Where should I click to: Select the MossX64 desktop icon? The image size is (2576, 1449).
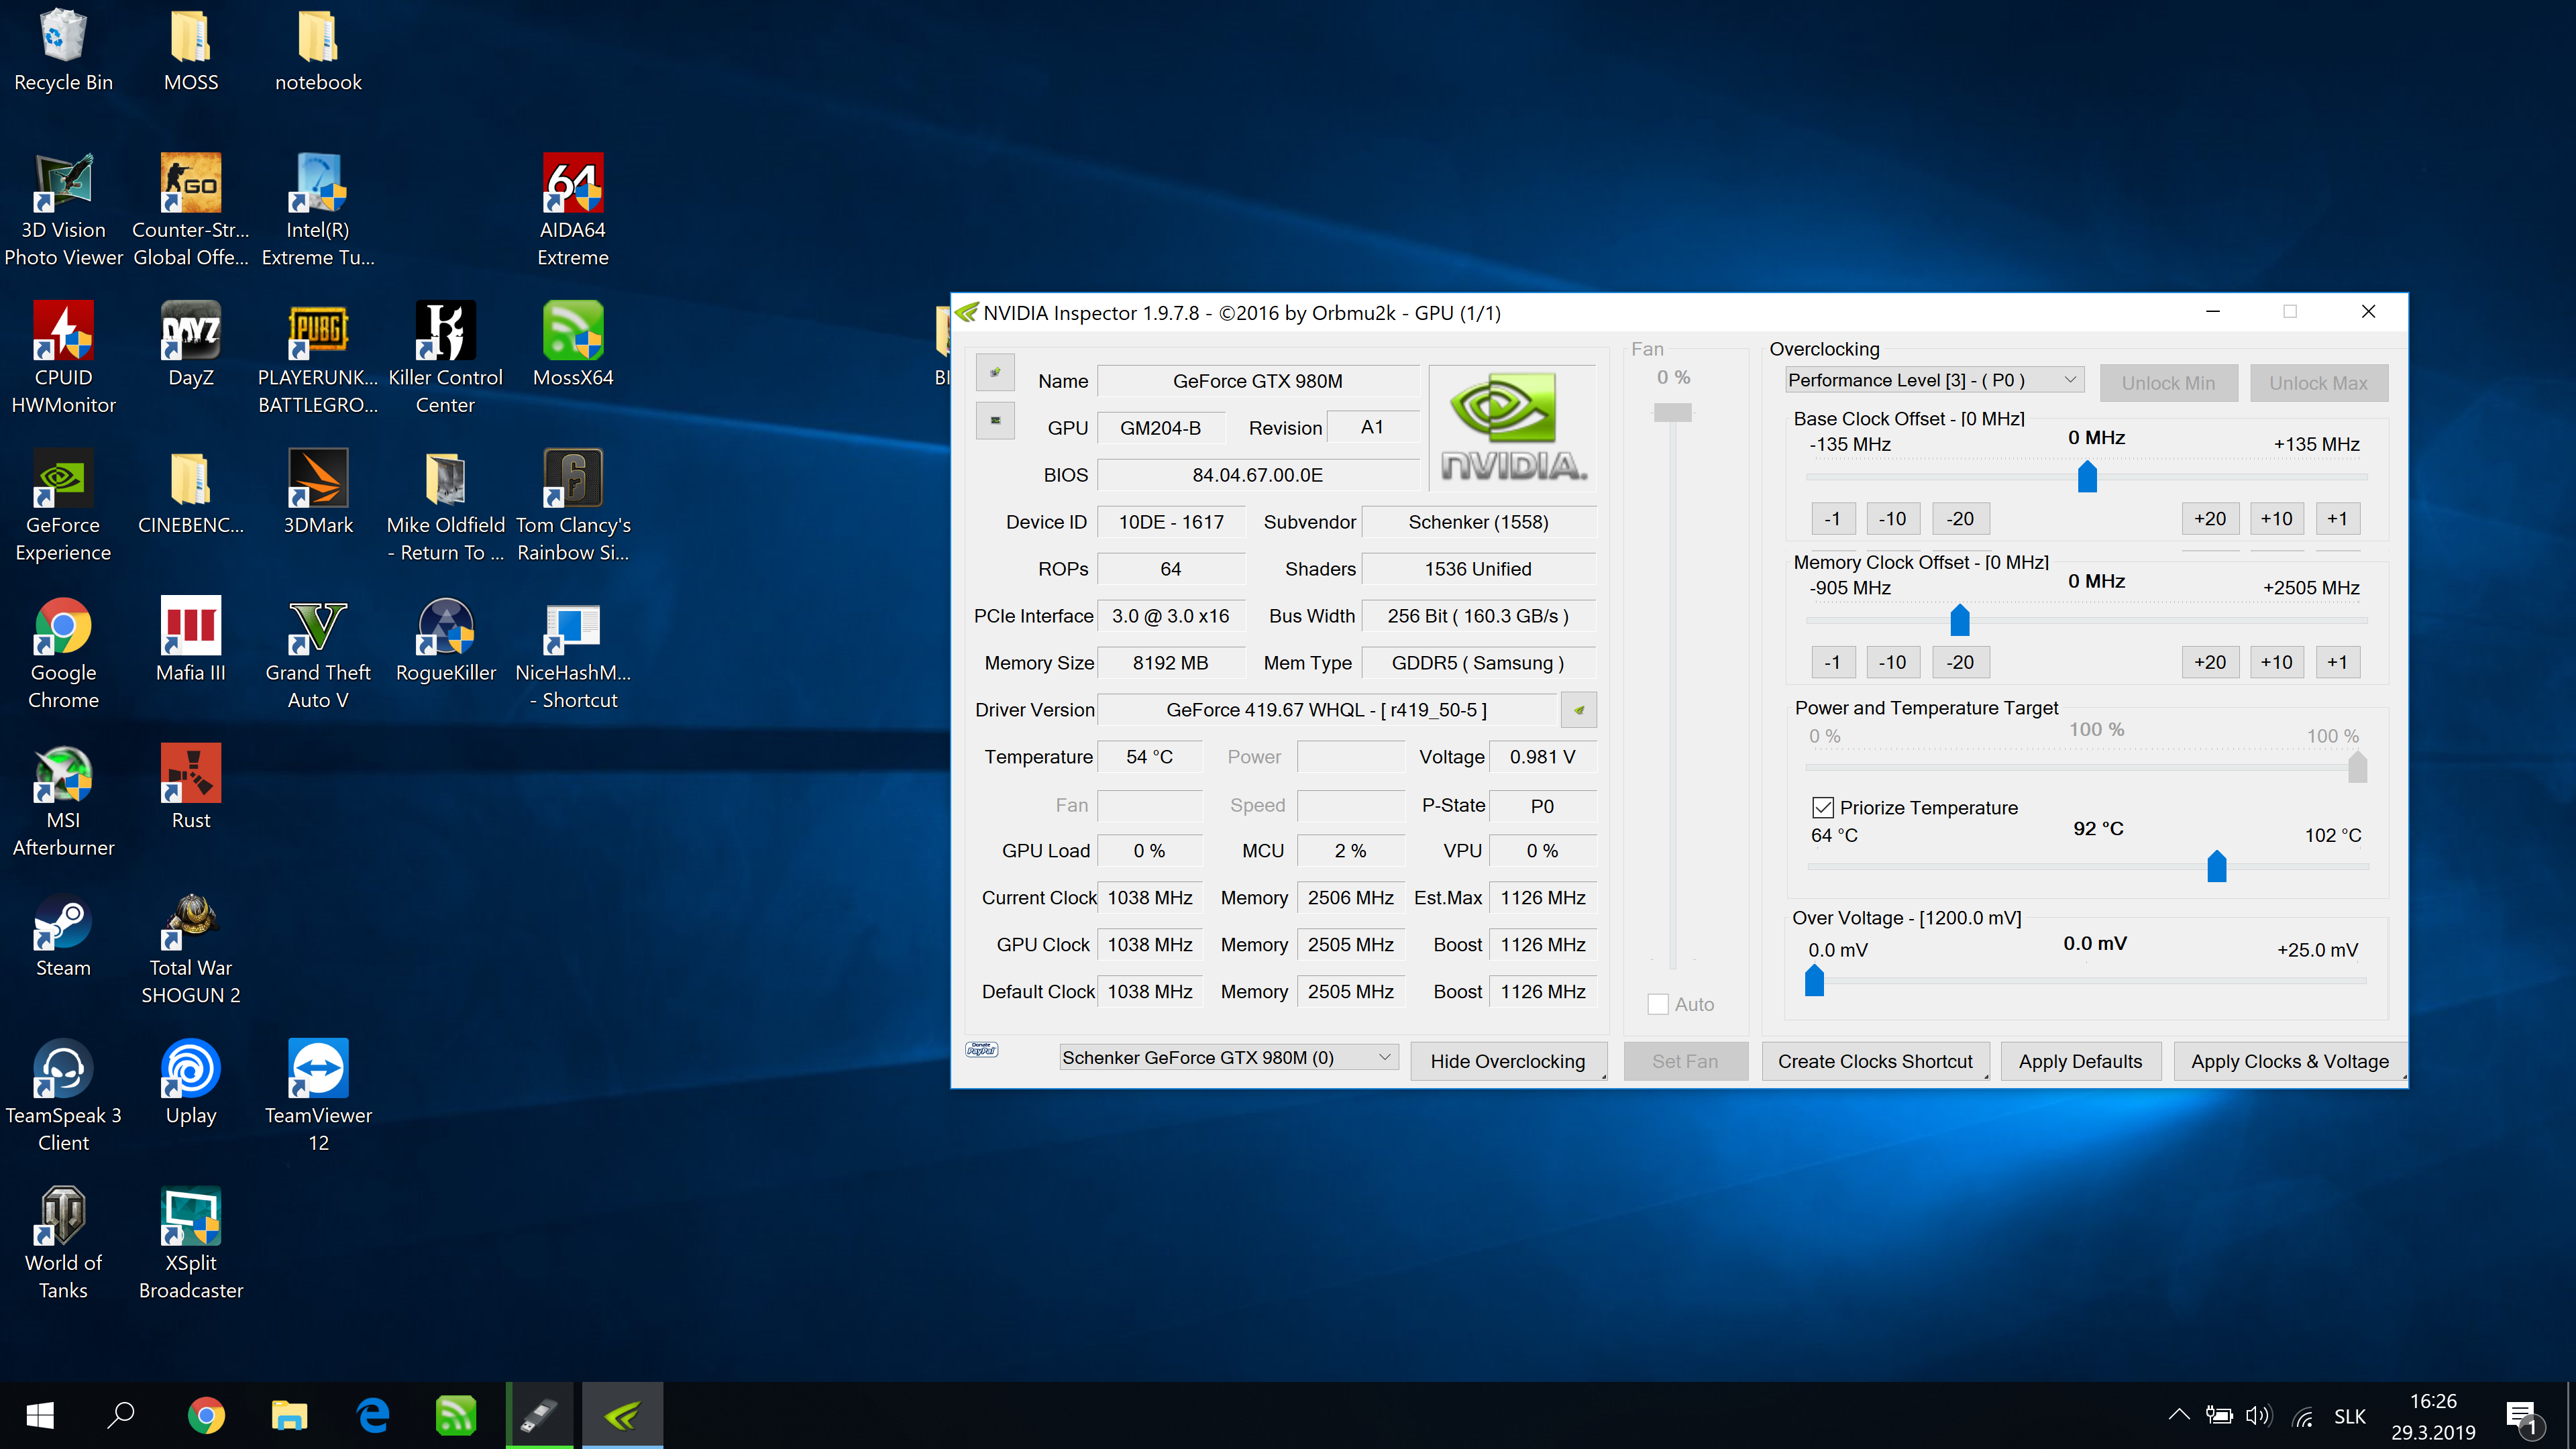pyautogui.click(x=573, y=345)
